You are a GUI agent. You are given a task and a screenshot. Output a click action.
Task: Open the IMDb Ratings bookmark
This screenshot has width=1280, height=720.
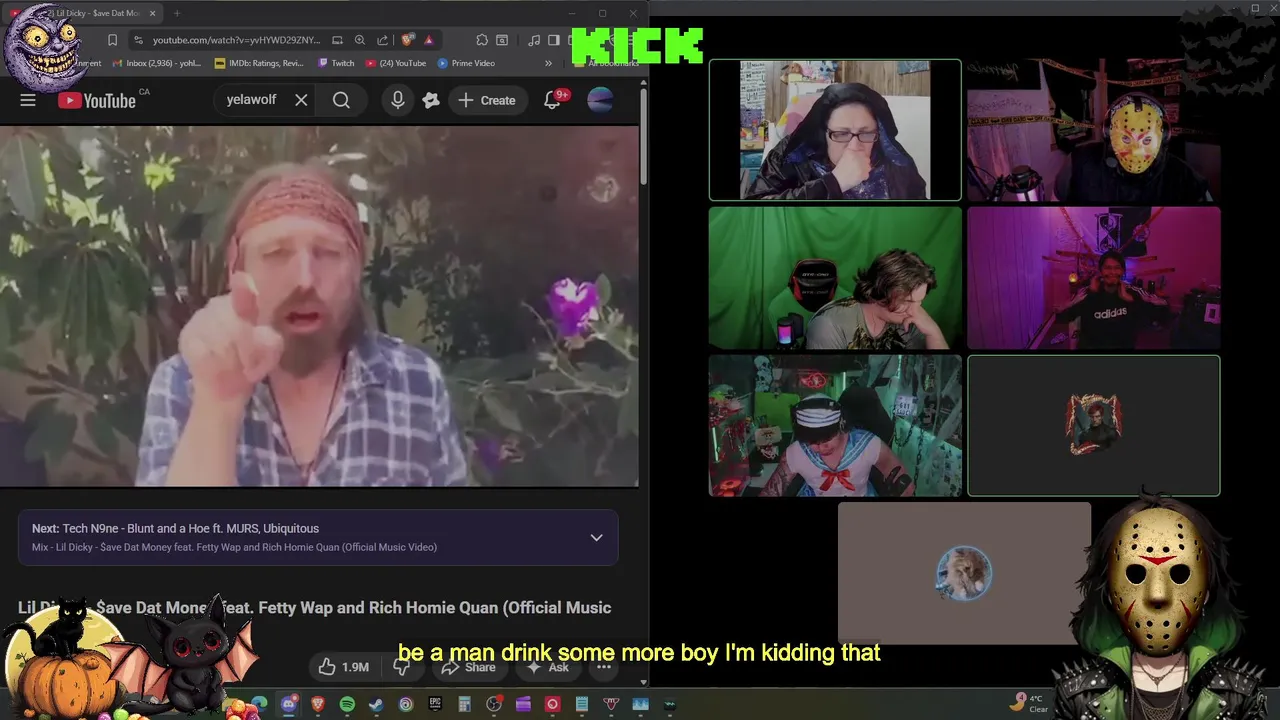(260, 63)
